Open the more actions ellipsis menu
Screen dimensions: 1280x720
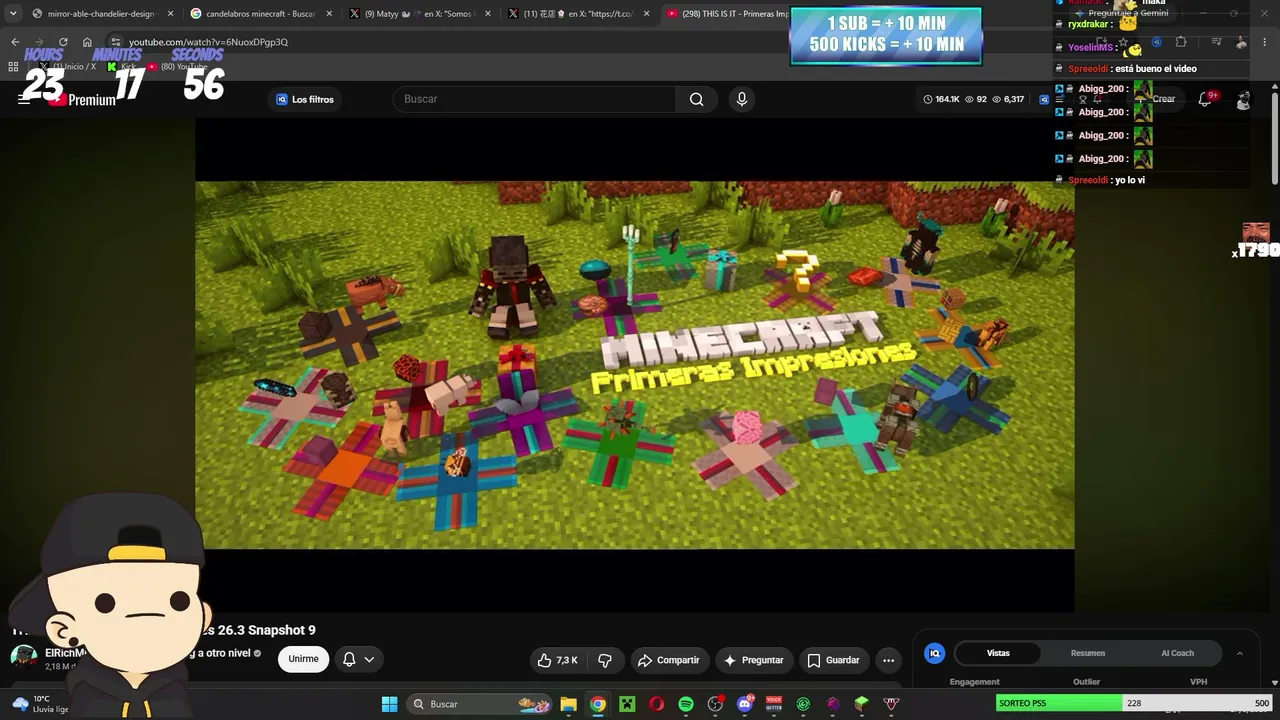point(888,660)
